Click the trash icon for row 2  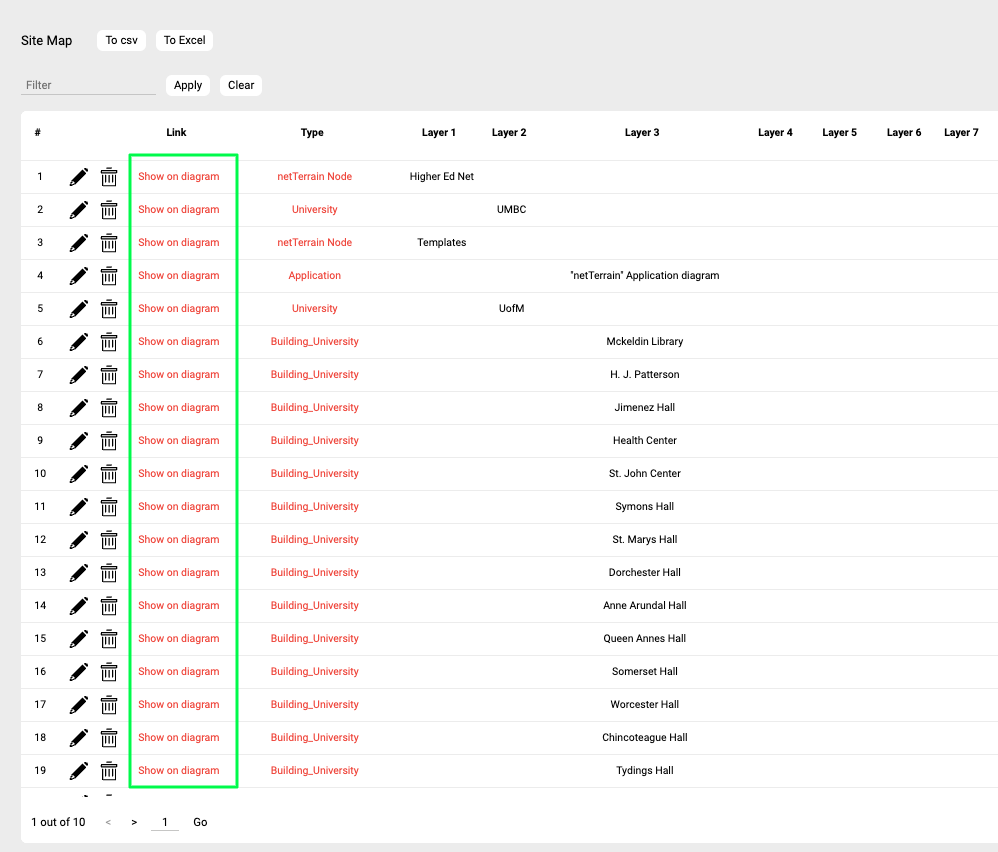click(109, 210)
